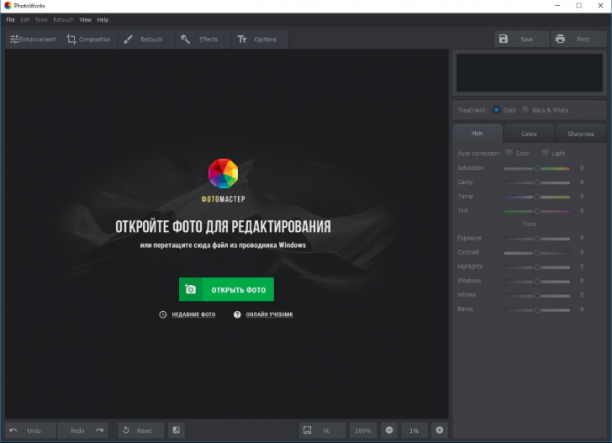Screen dimensions: 612x443
Task: Click the green ОТКРЫТЬ ФОТО button
Action: [x=226, y=289]
